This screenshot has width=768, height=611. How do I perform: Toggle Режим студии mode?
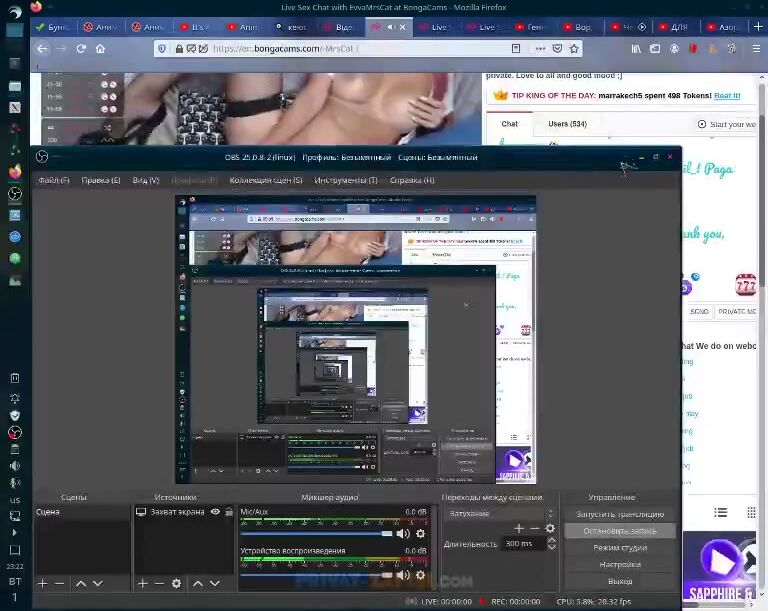tap(620, 548)
